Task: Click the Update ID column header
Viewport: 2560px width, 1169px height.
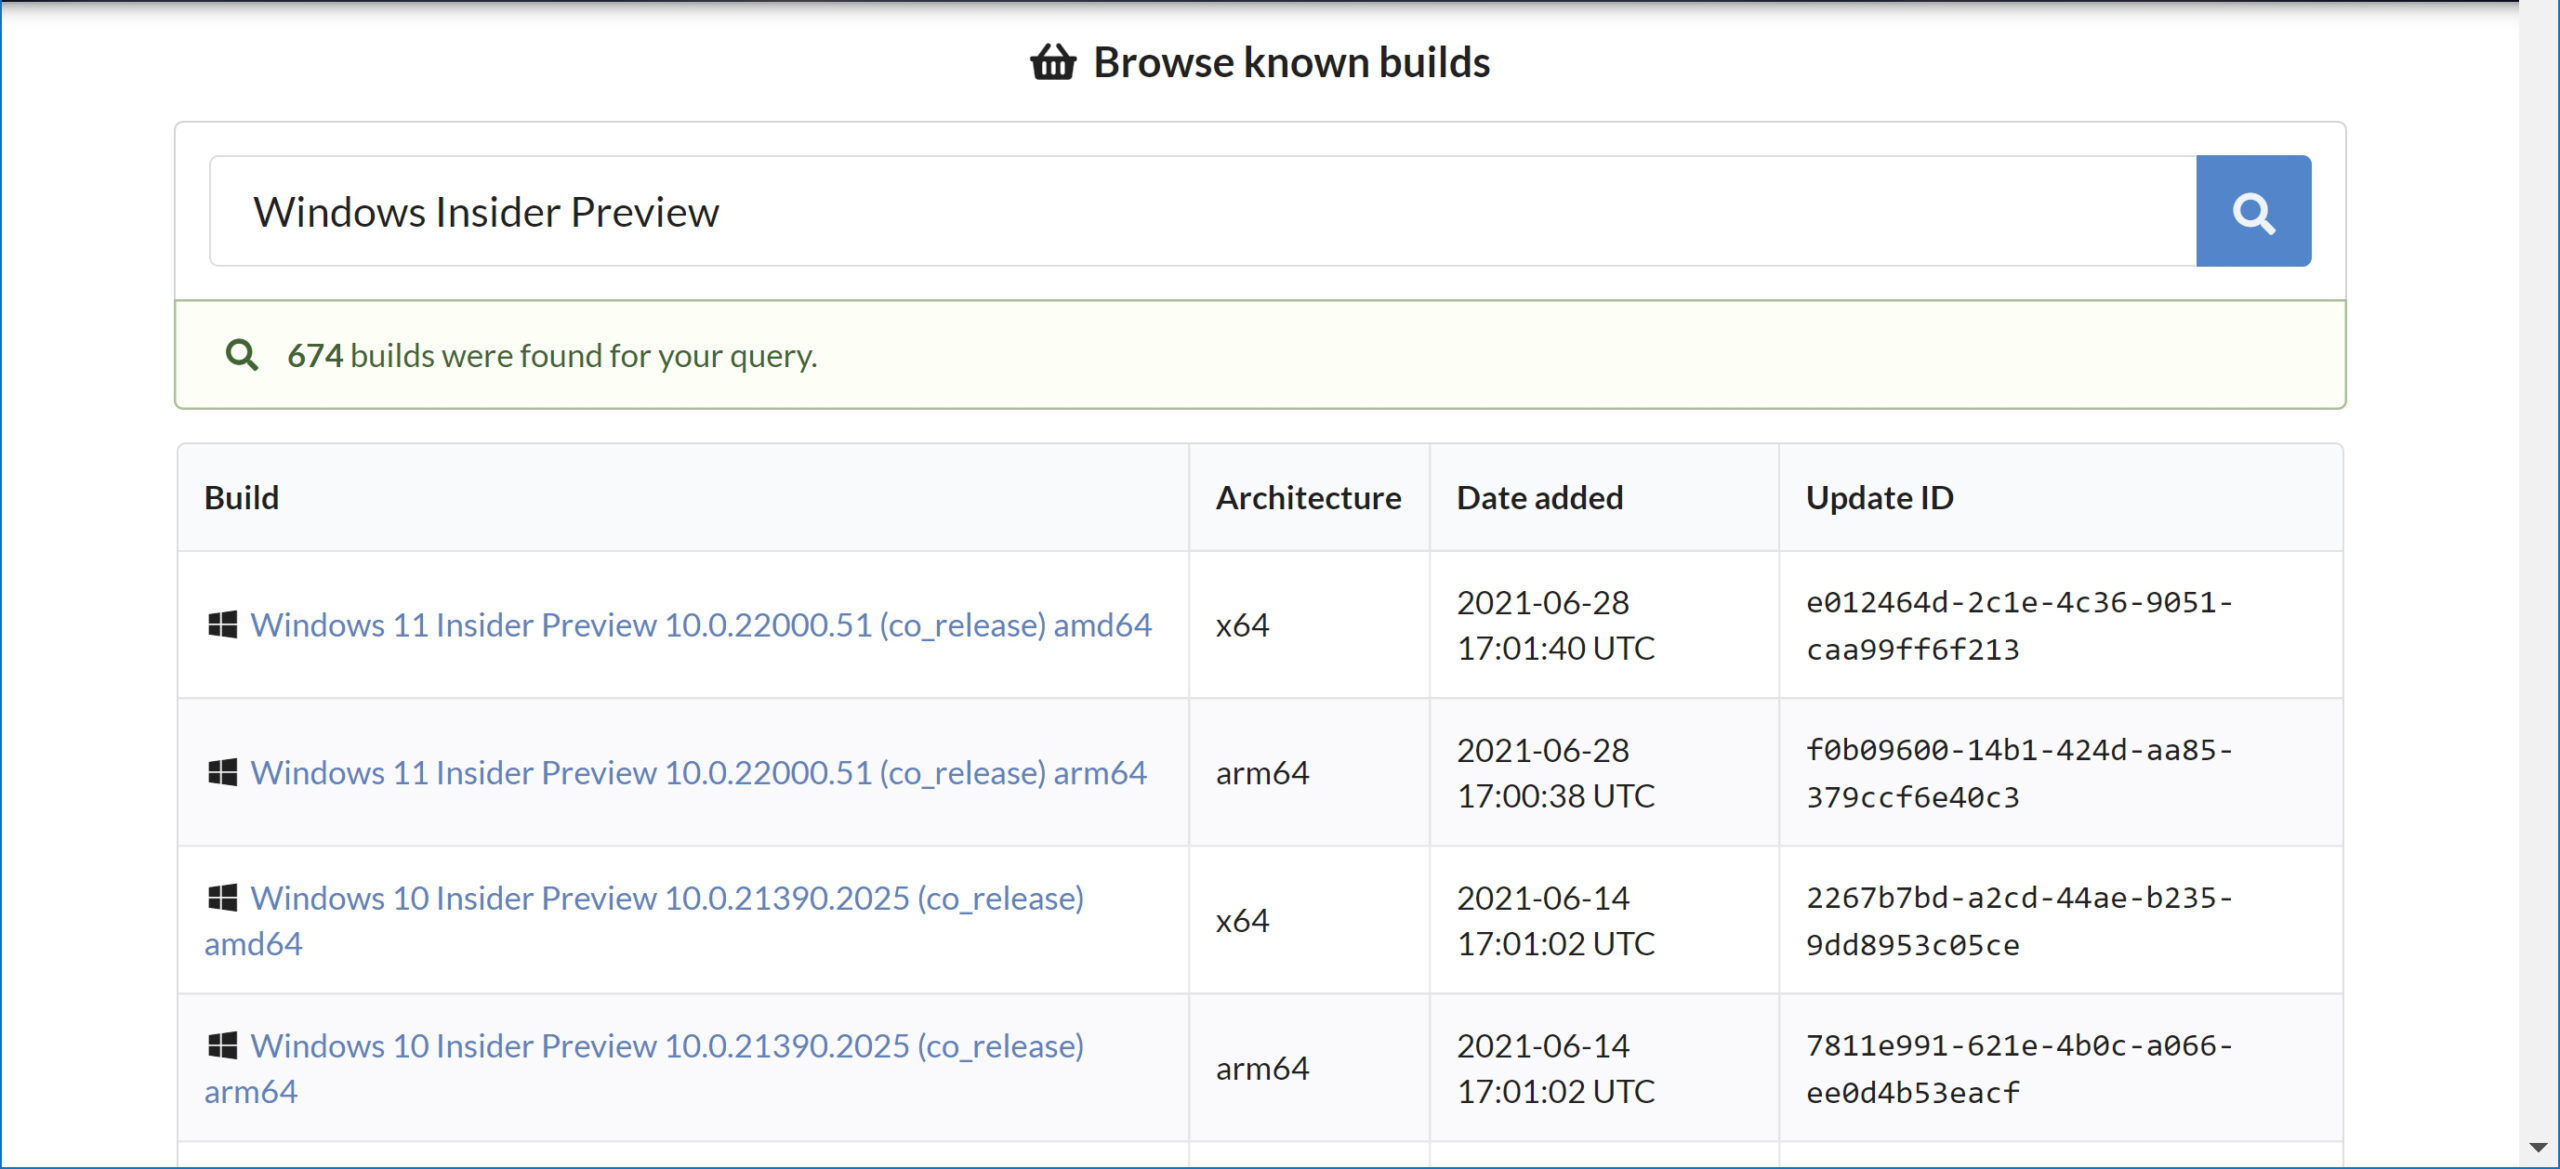Action: coord(1879,498)
